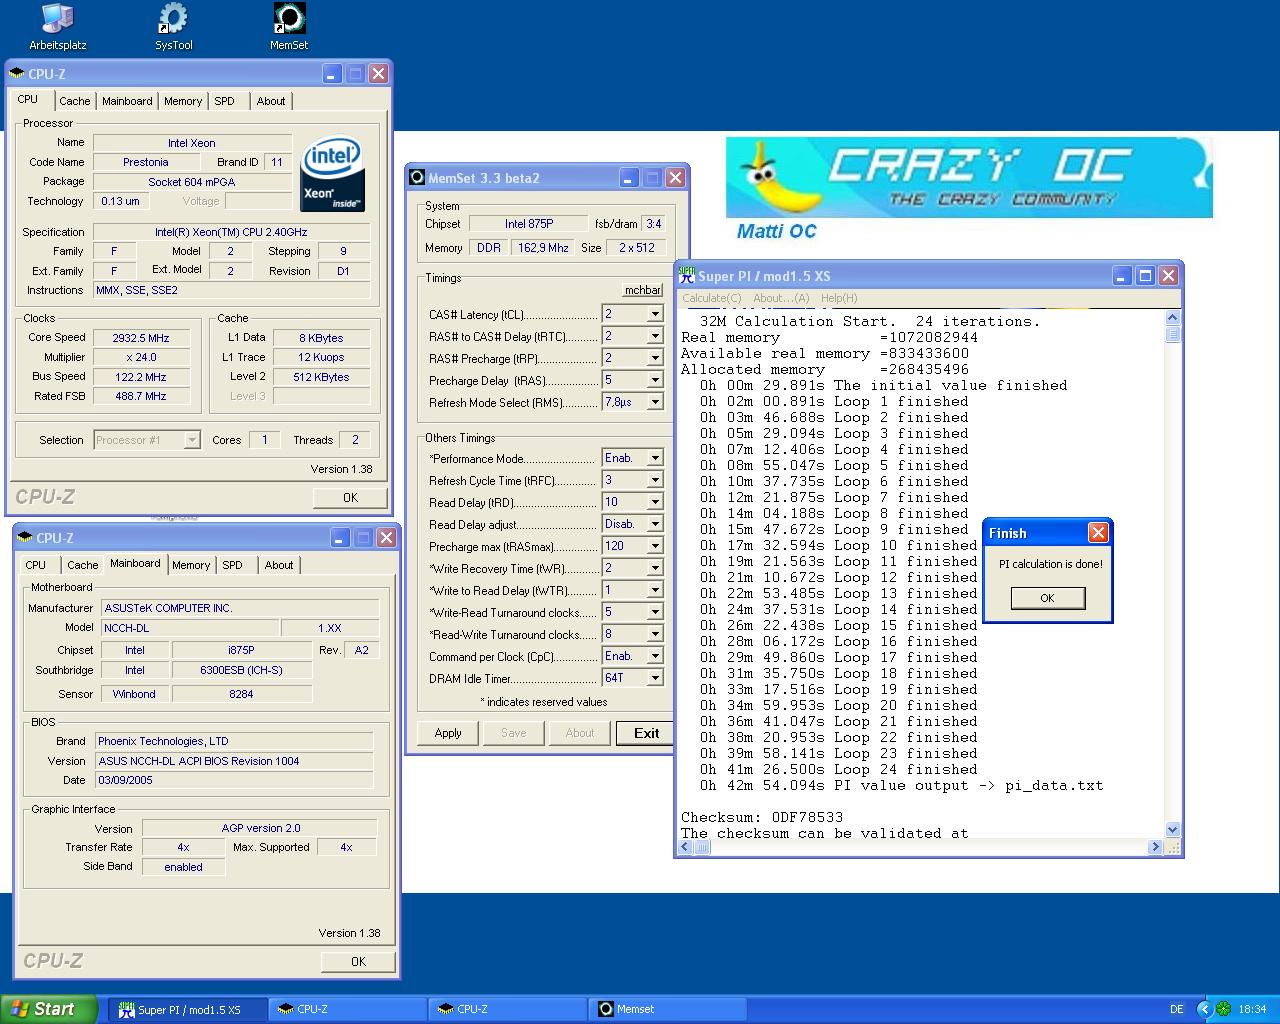Click the MemSet title bar icon

[x=418, y=178]
